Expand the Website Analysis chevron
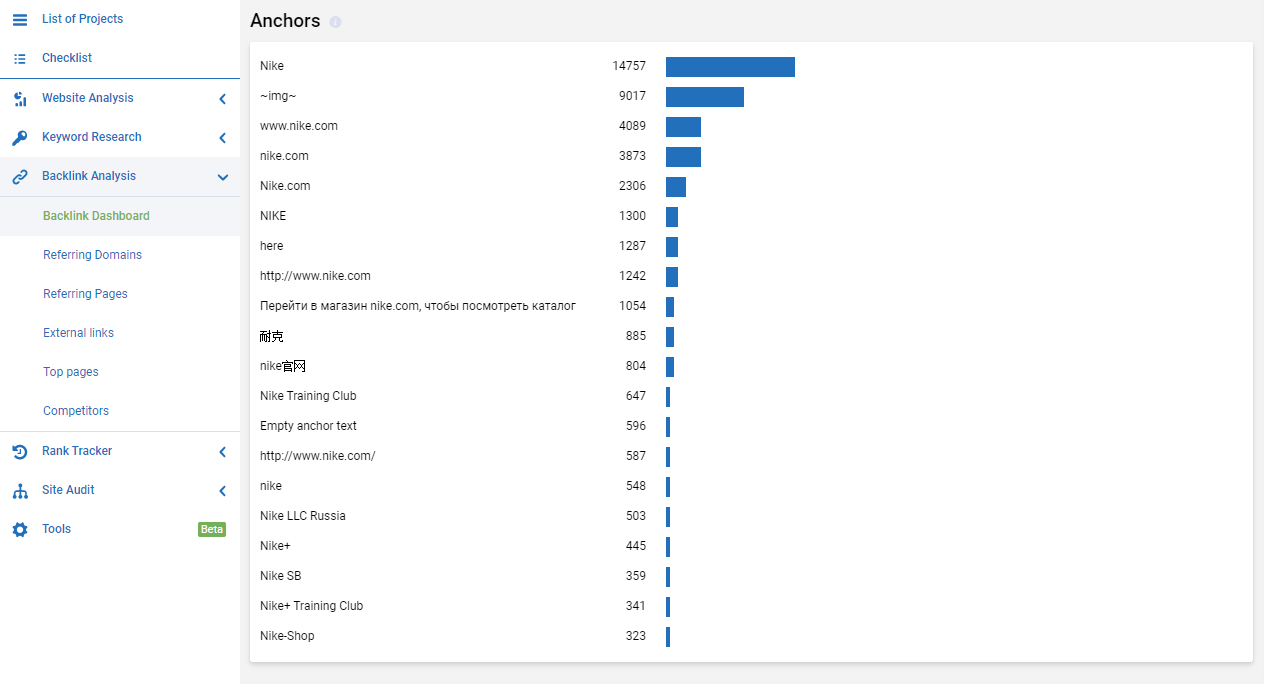Viewport: 1264px width, 684px height. click(x=223, y=98)
